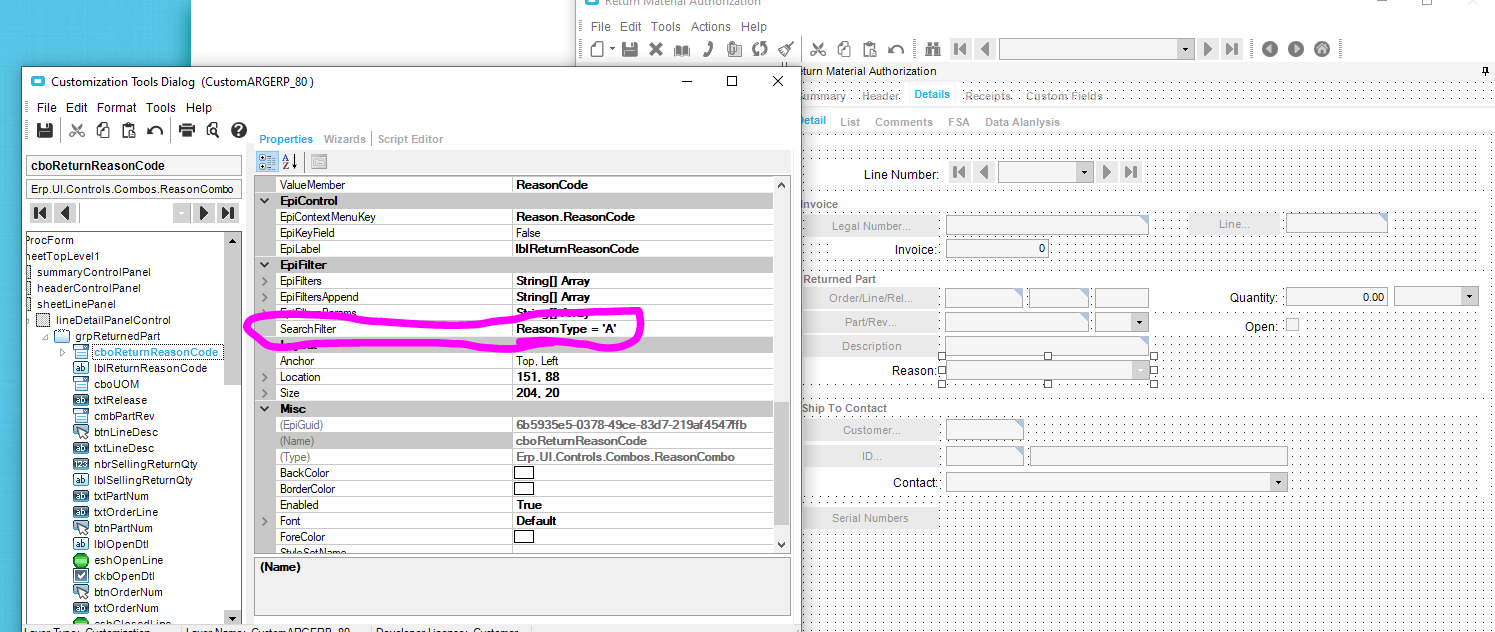Open the Part/Rev revision dropdown

[1140, 322]
